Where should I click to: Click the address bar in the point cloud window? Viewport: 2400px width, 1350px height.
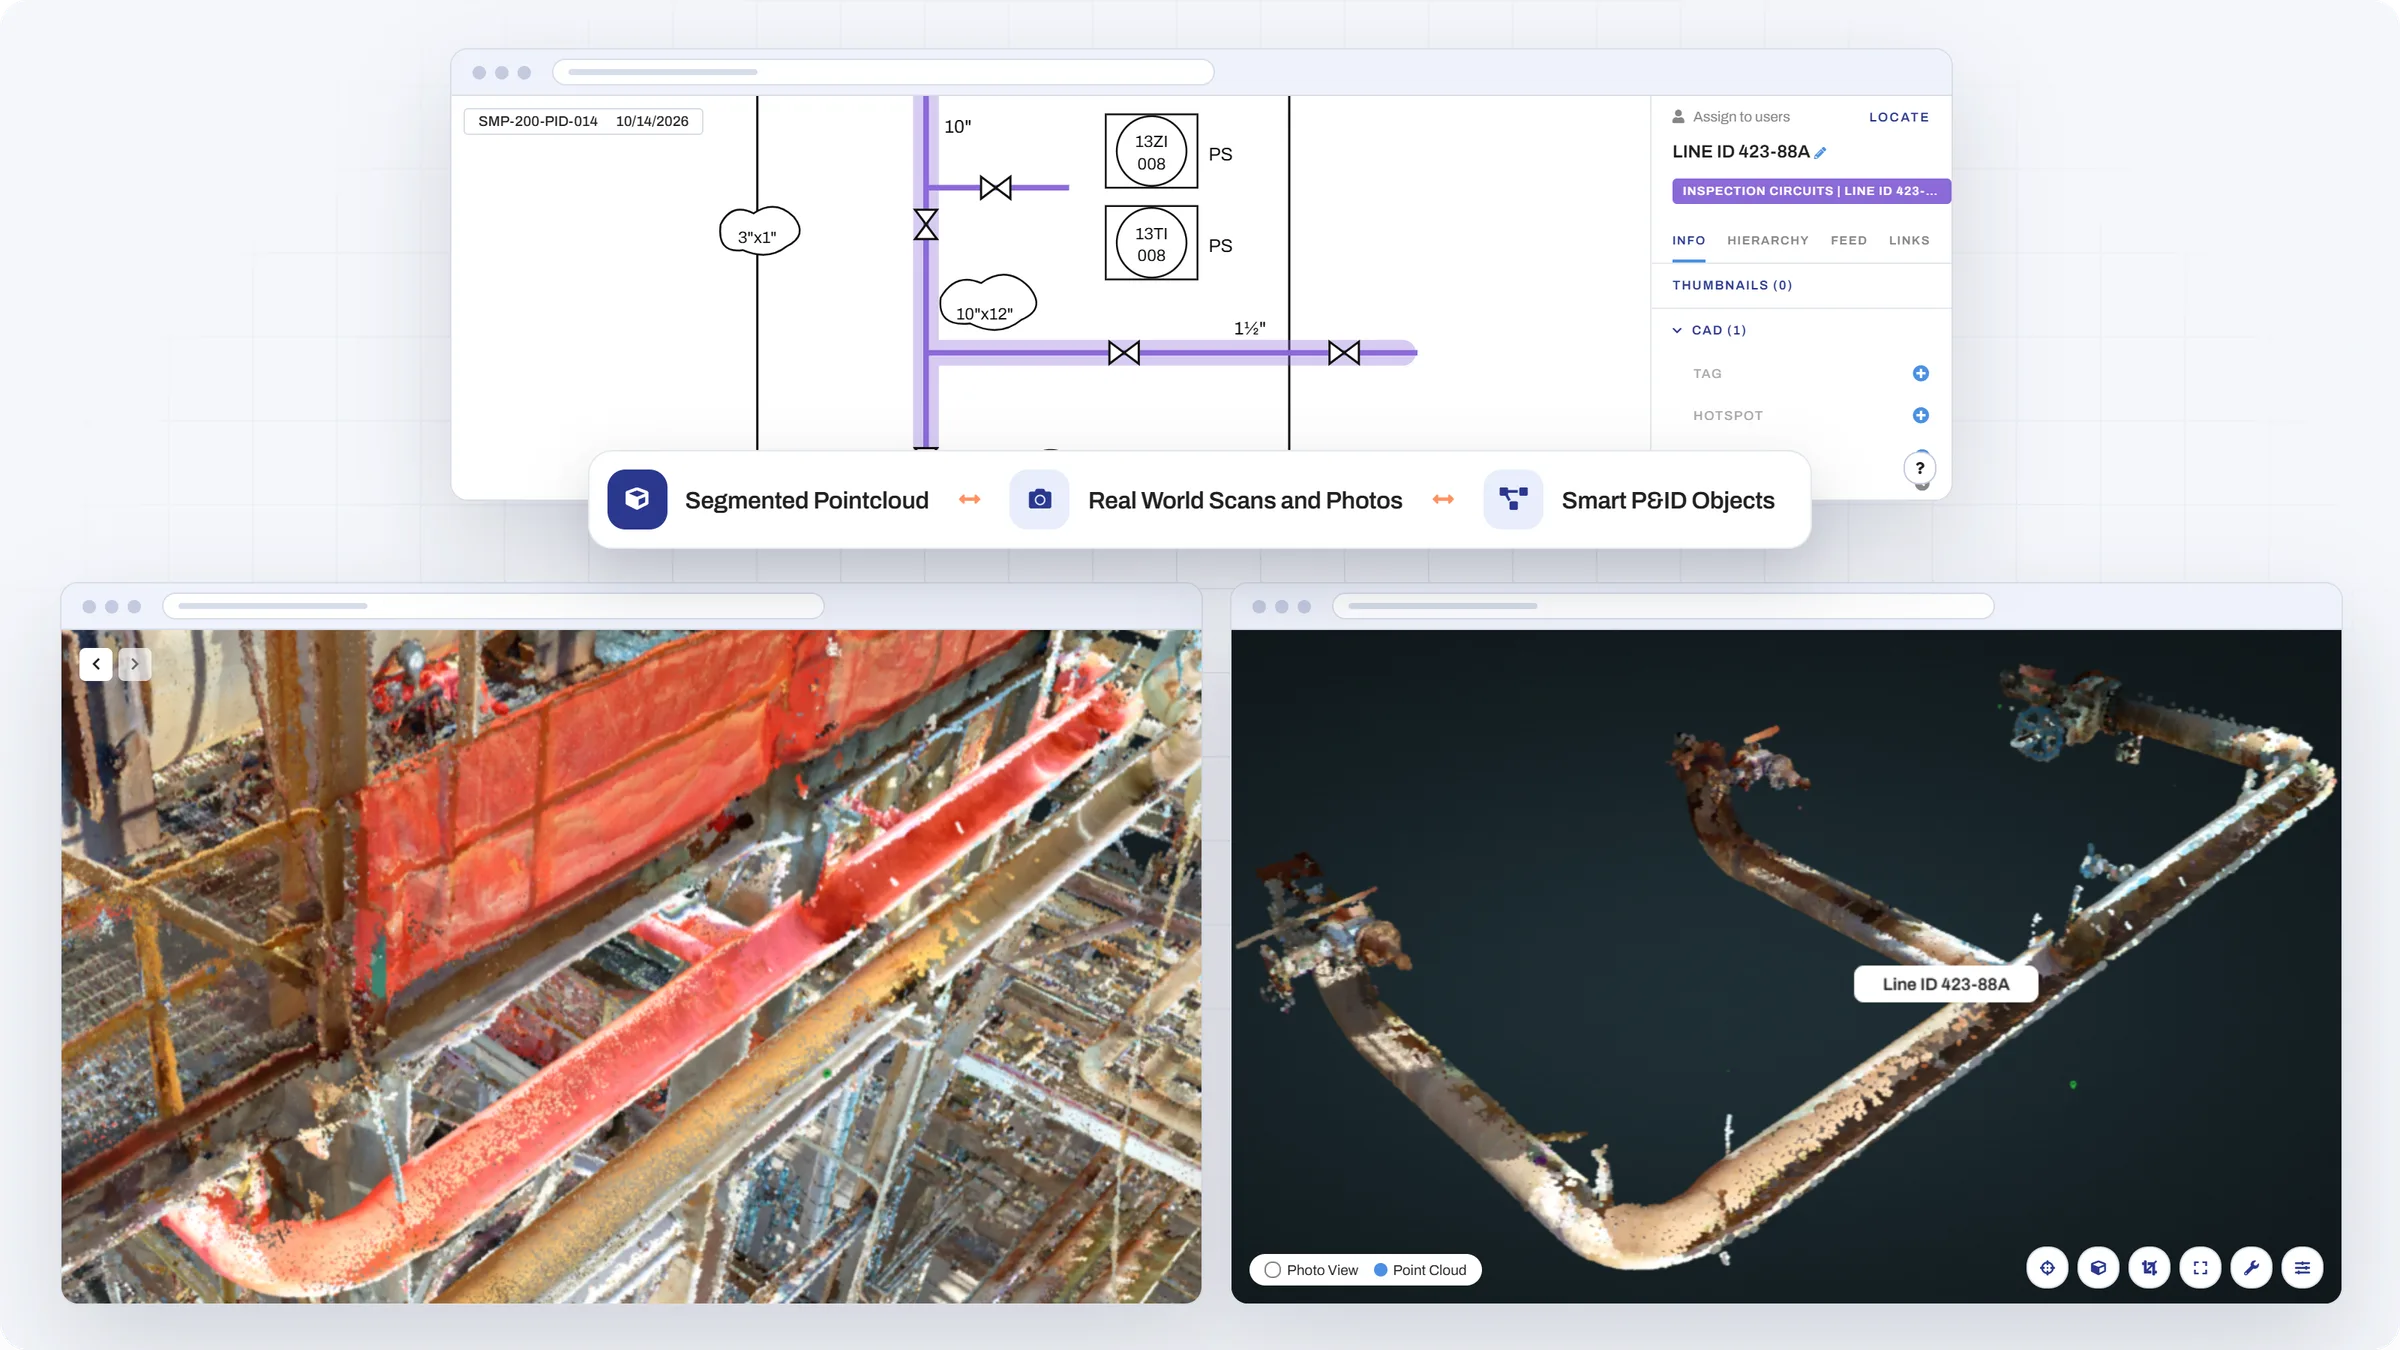point(1663,606)
